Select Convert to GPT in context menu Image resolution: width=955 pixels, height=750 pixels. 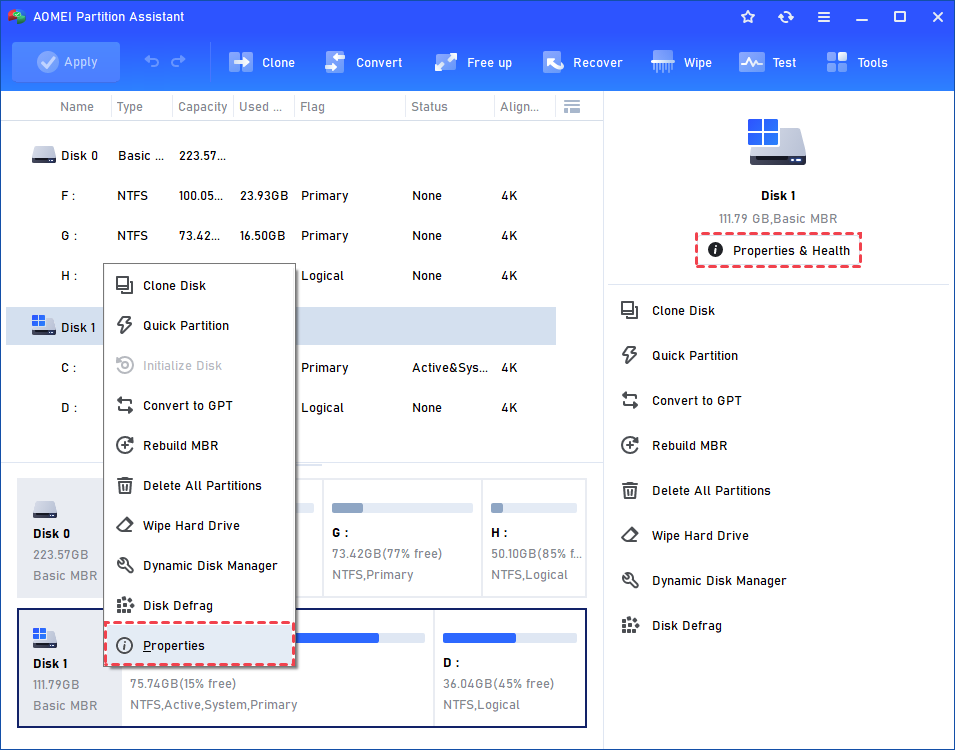[200, 406]
